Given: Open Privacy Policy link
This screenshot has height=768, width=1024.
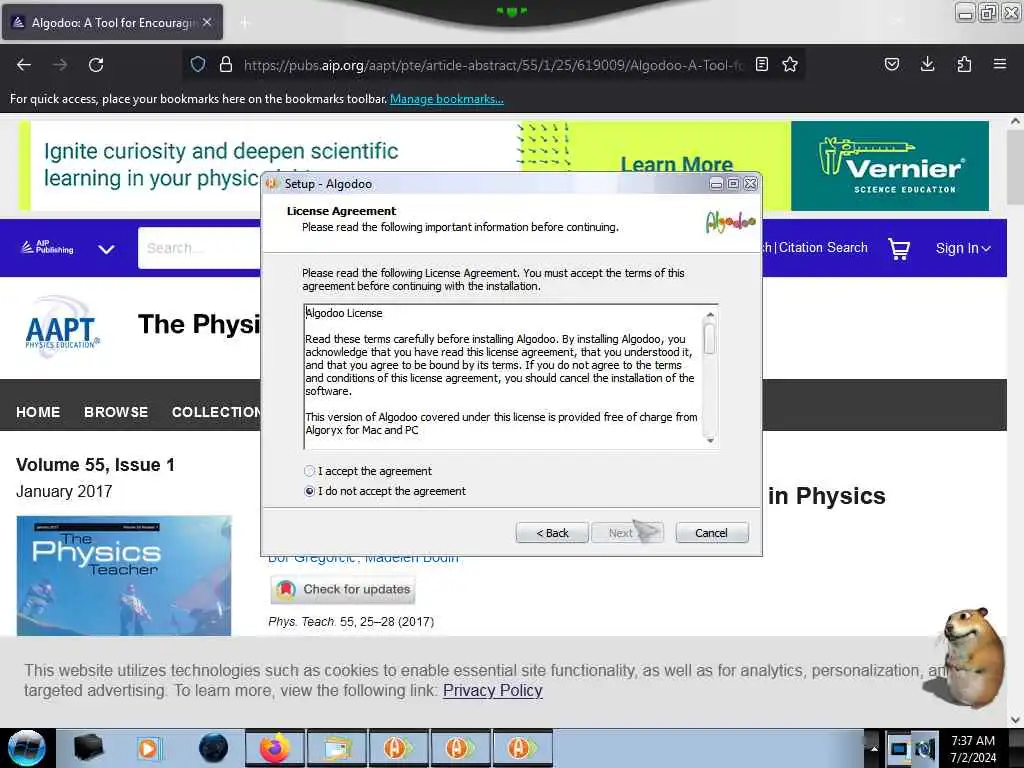Looking at the screenshot, I should (x=492, y=690).
